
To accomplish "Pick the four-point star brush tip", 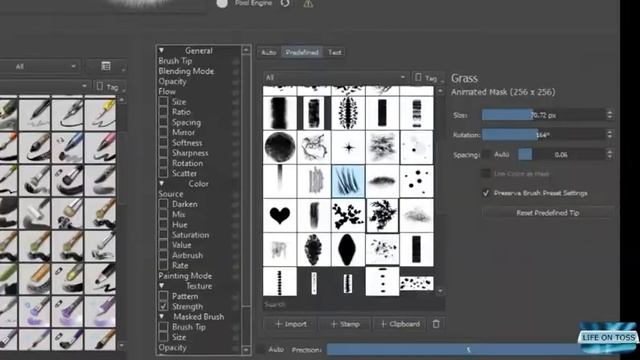I will 348,147.
